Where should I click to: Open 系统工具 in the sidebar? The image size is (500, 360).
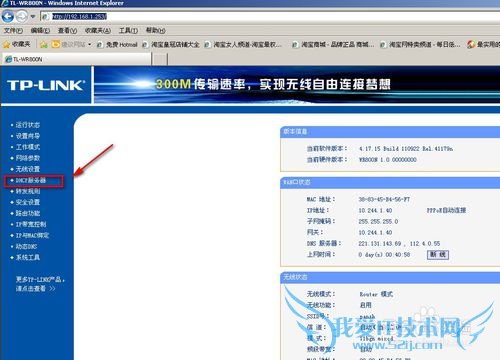click(x=28, y=257)
